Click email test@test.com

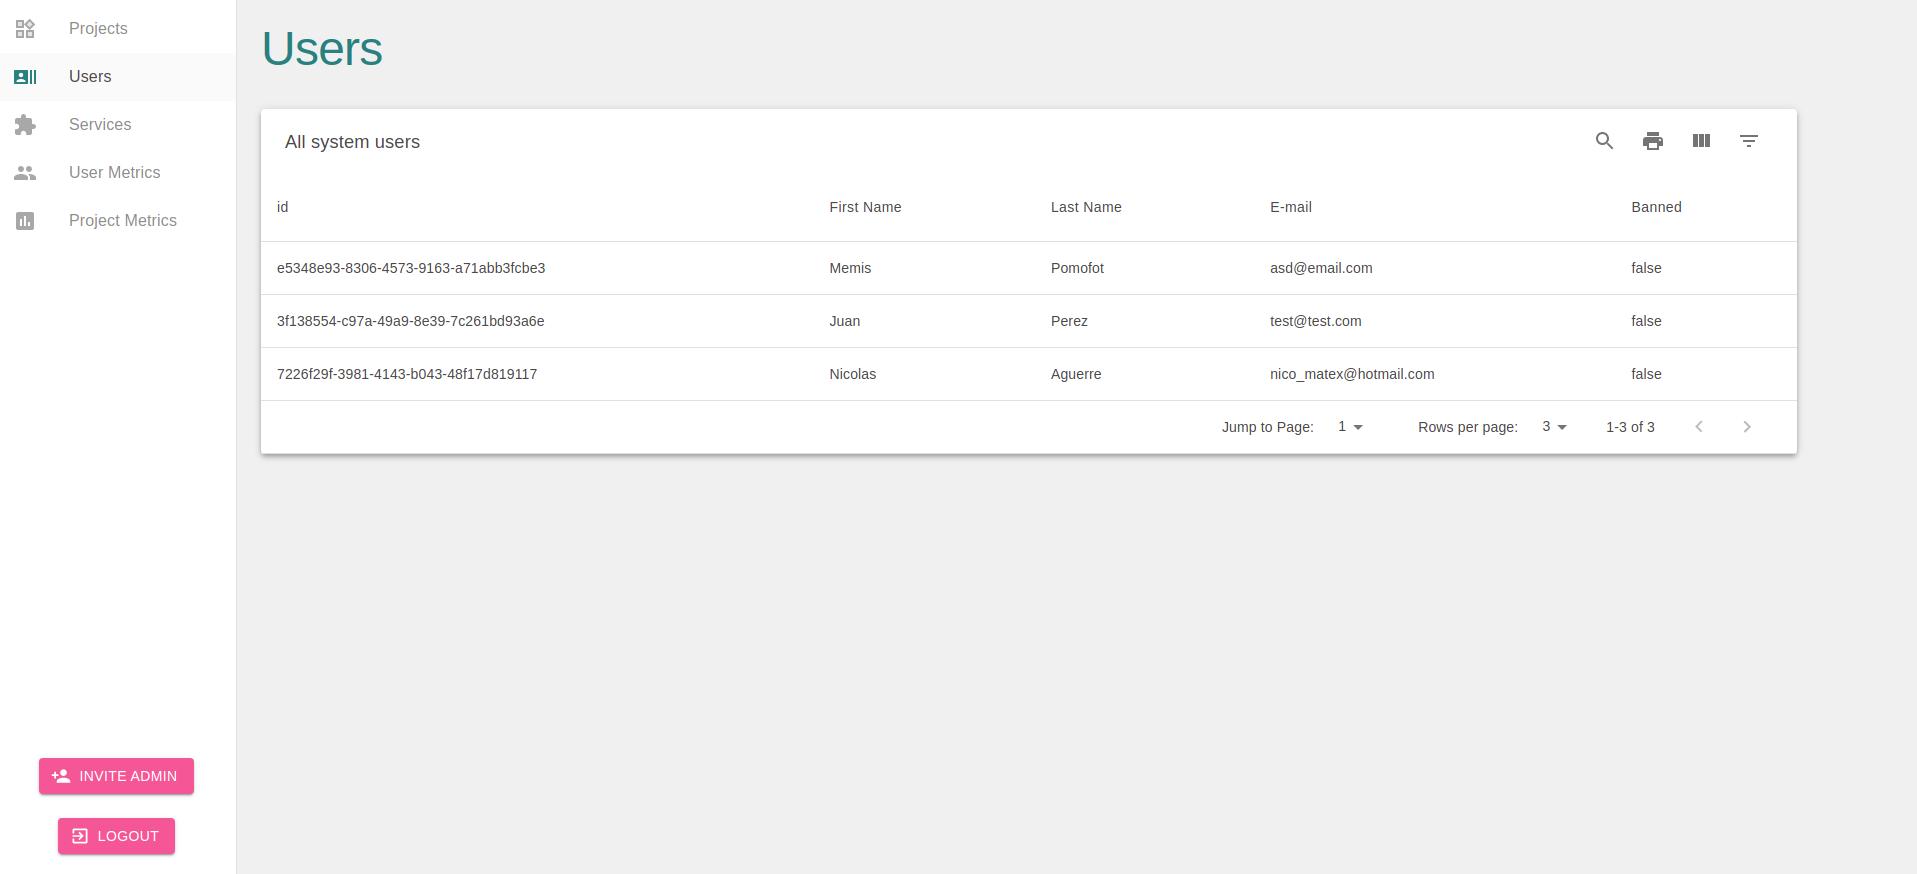click(1316, 321)
